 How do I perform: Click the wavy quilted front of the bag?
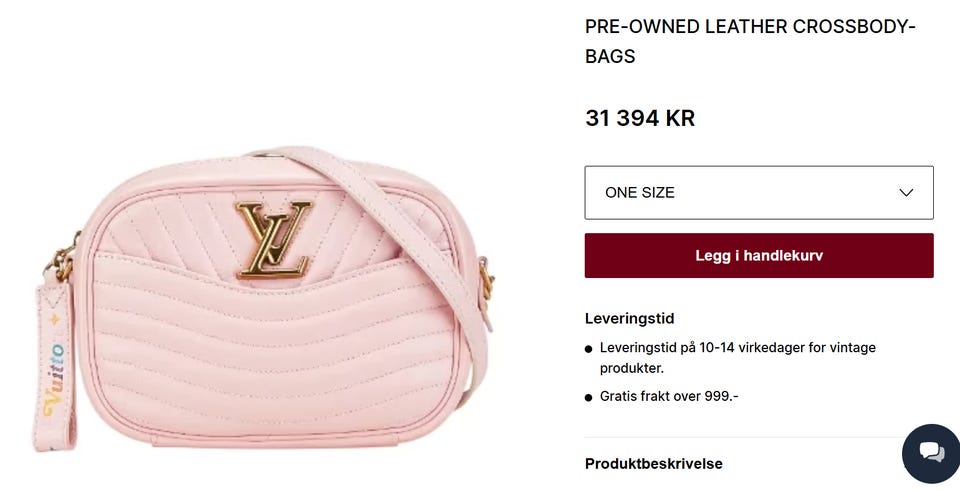pos(276,349)
